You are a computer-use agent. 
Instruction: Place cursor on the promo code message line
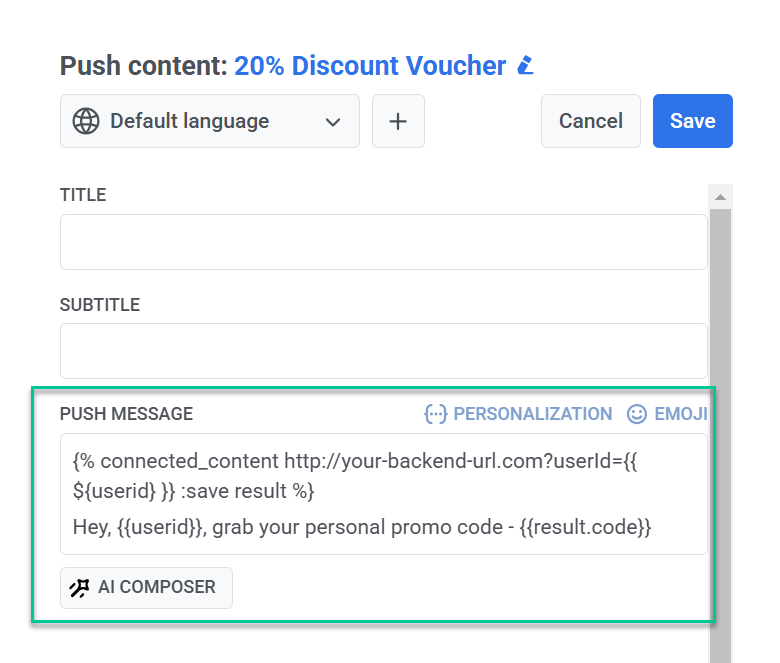pos(362,526)
